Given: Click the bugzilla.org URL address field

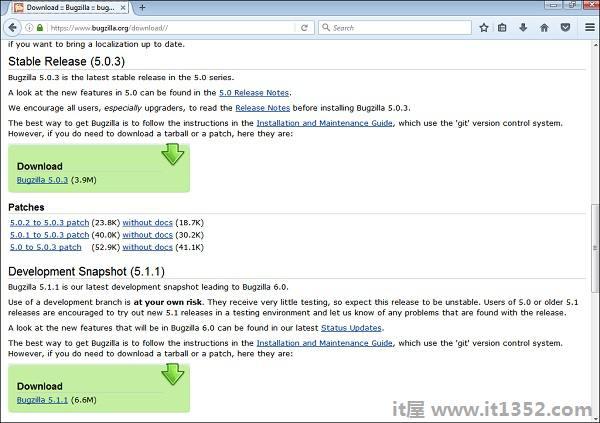Looking at the screenshot, I should [172, 28].
